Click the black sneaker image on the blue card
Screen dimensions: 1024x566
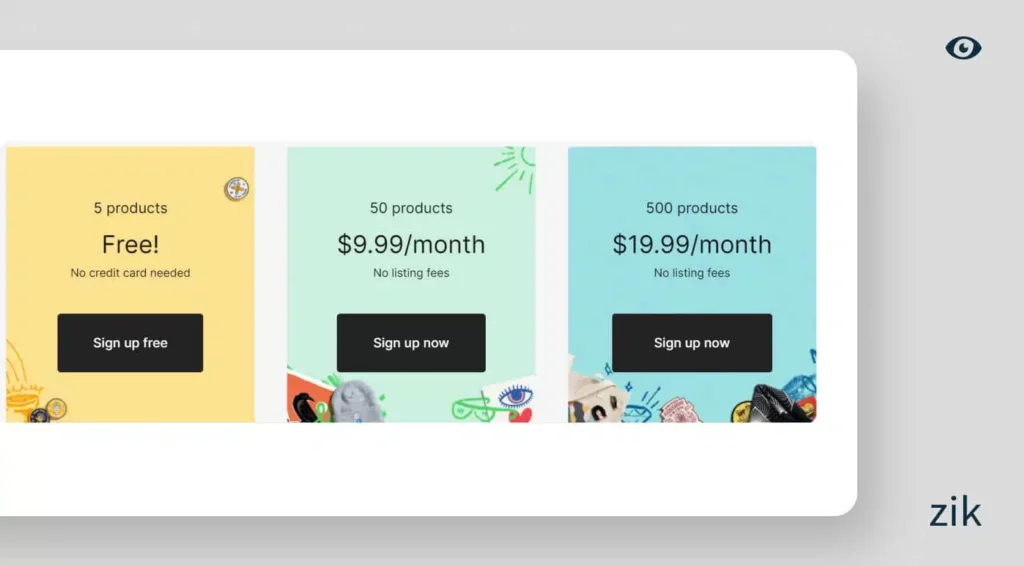pos(779,402)
